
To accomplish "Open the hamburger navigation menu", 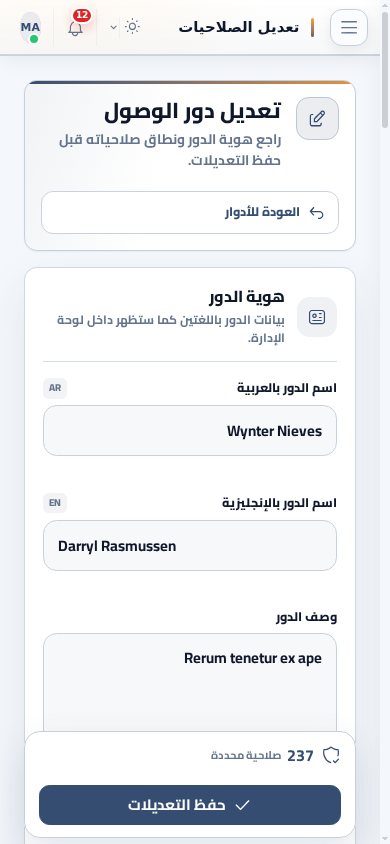I will [x=349, y=27].
